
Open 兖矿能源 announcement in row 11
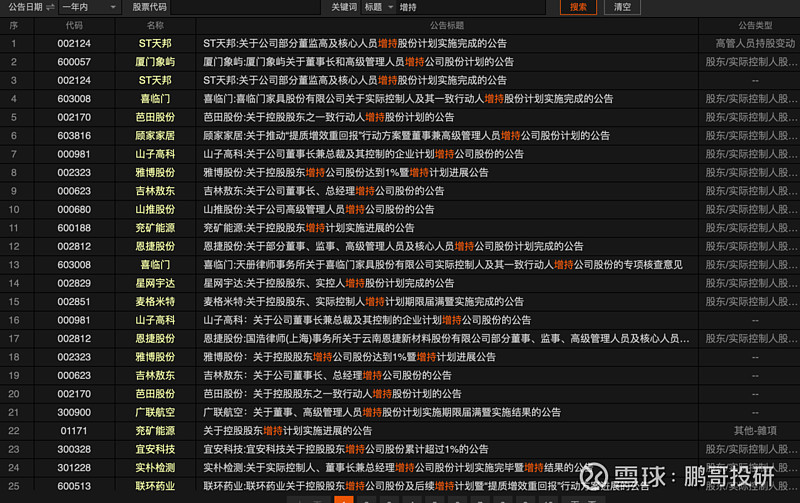309,228
